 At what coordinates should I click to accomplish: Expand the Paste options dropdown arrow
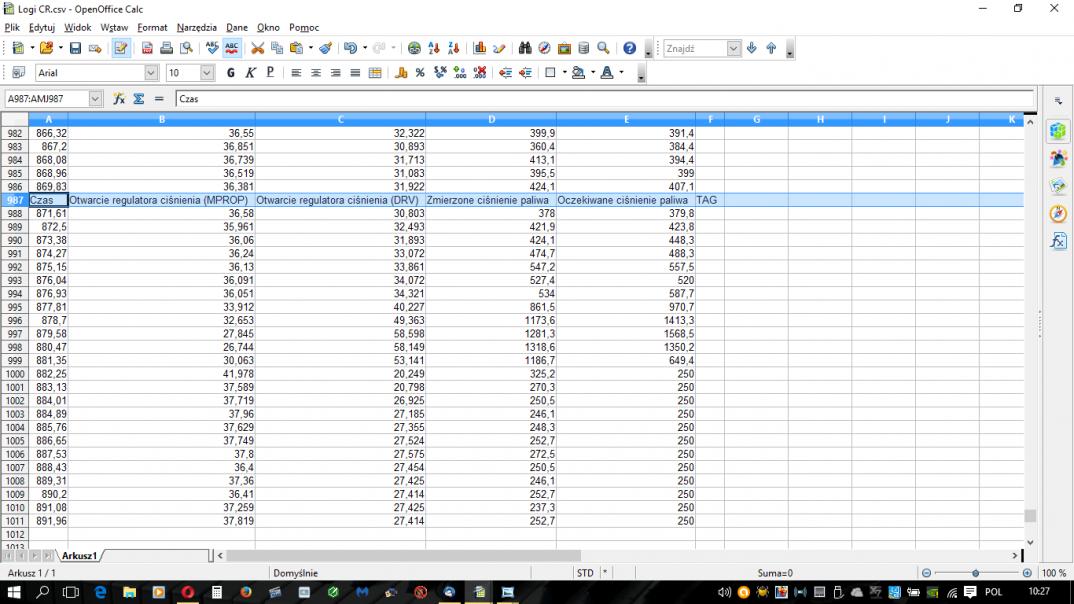pos(310,49)
